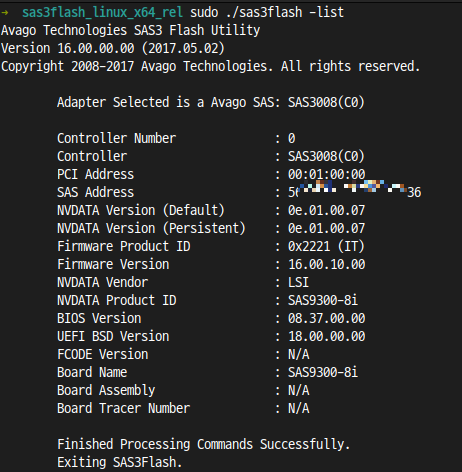Click NVDATA Version (Persistent) label
The image size is (462, 472).
tap(151, 228)
